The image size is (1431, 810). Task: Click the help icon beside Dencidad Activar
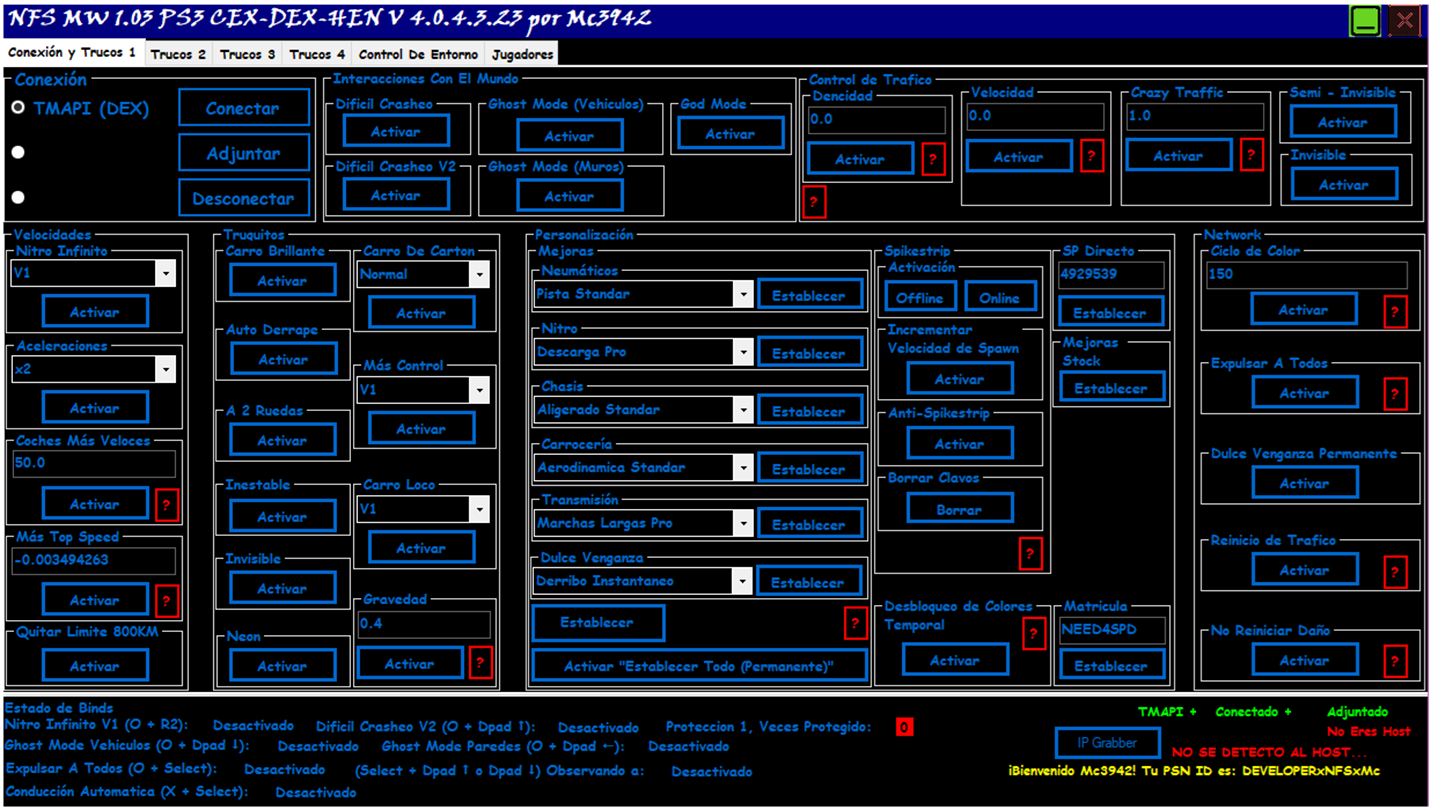933,159
